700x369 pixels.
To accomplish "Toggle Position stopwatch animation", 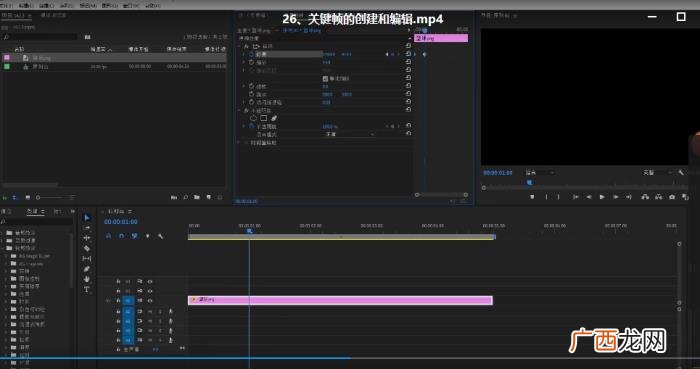I will click(x=251, y=54).
